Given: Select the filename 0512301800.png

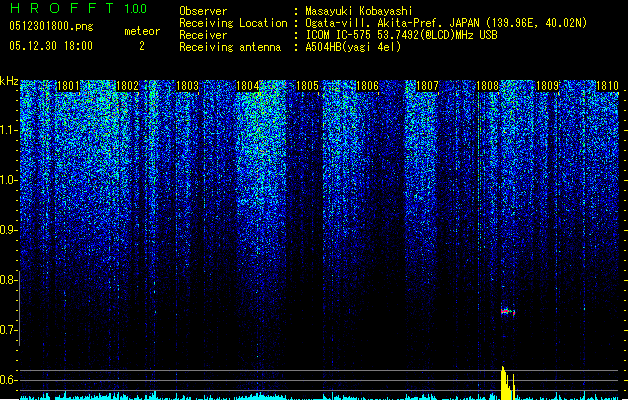Looking at the screenshot, I should [x=51, y=26].
